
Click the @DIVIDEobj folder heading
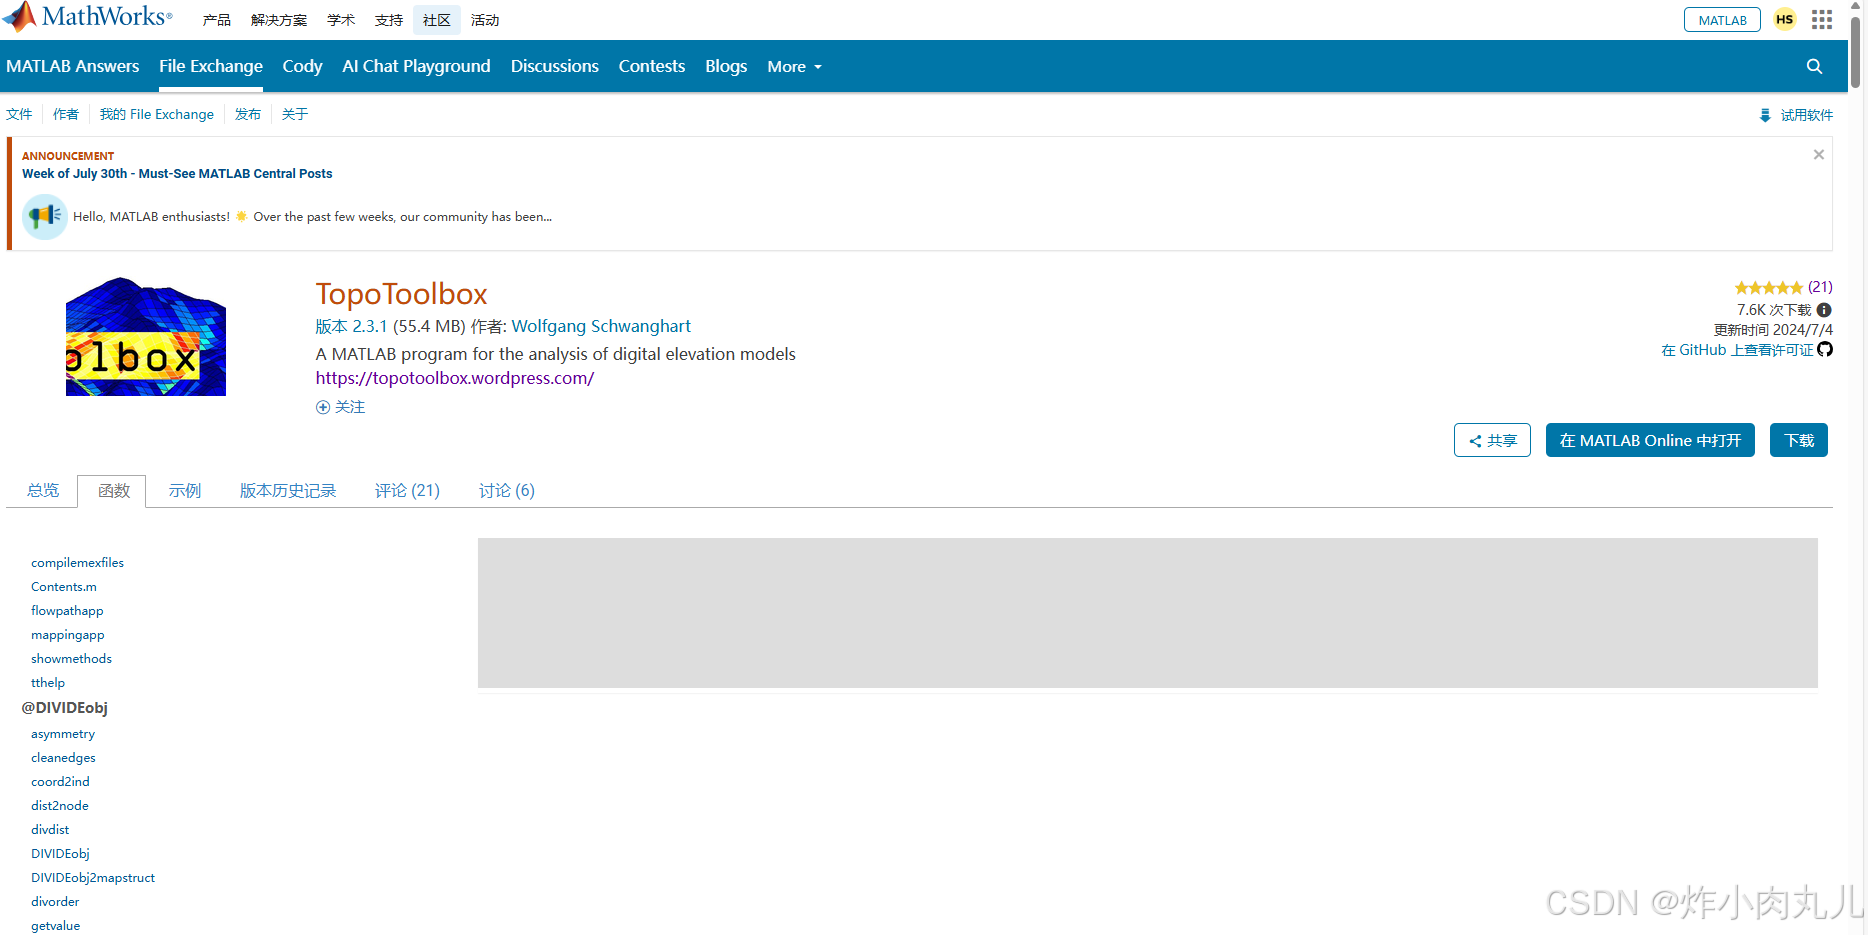[65, 708]
